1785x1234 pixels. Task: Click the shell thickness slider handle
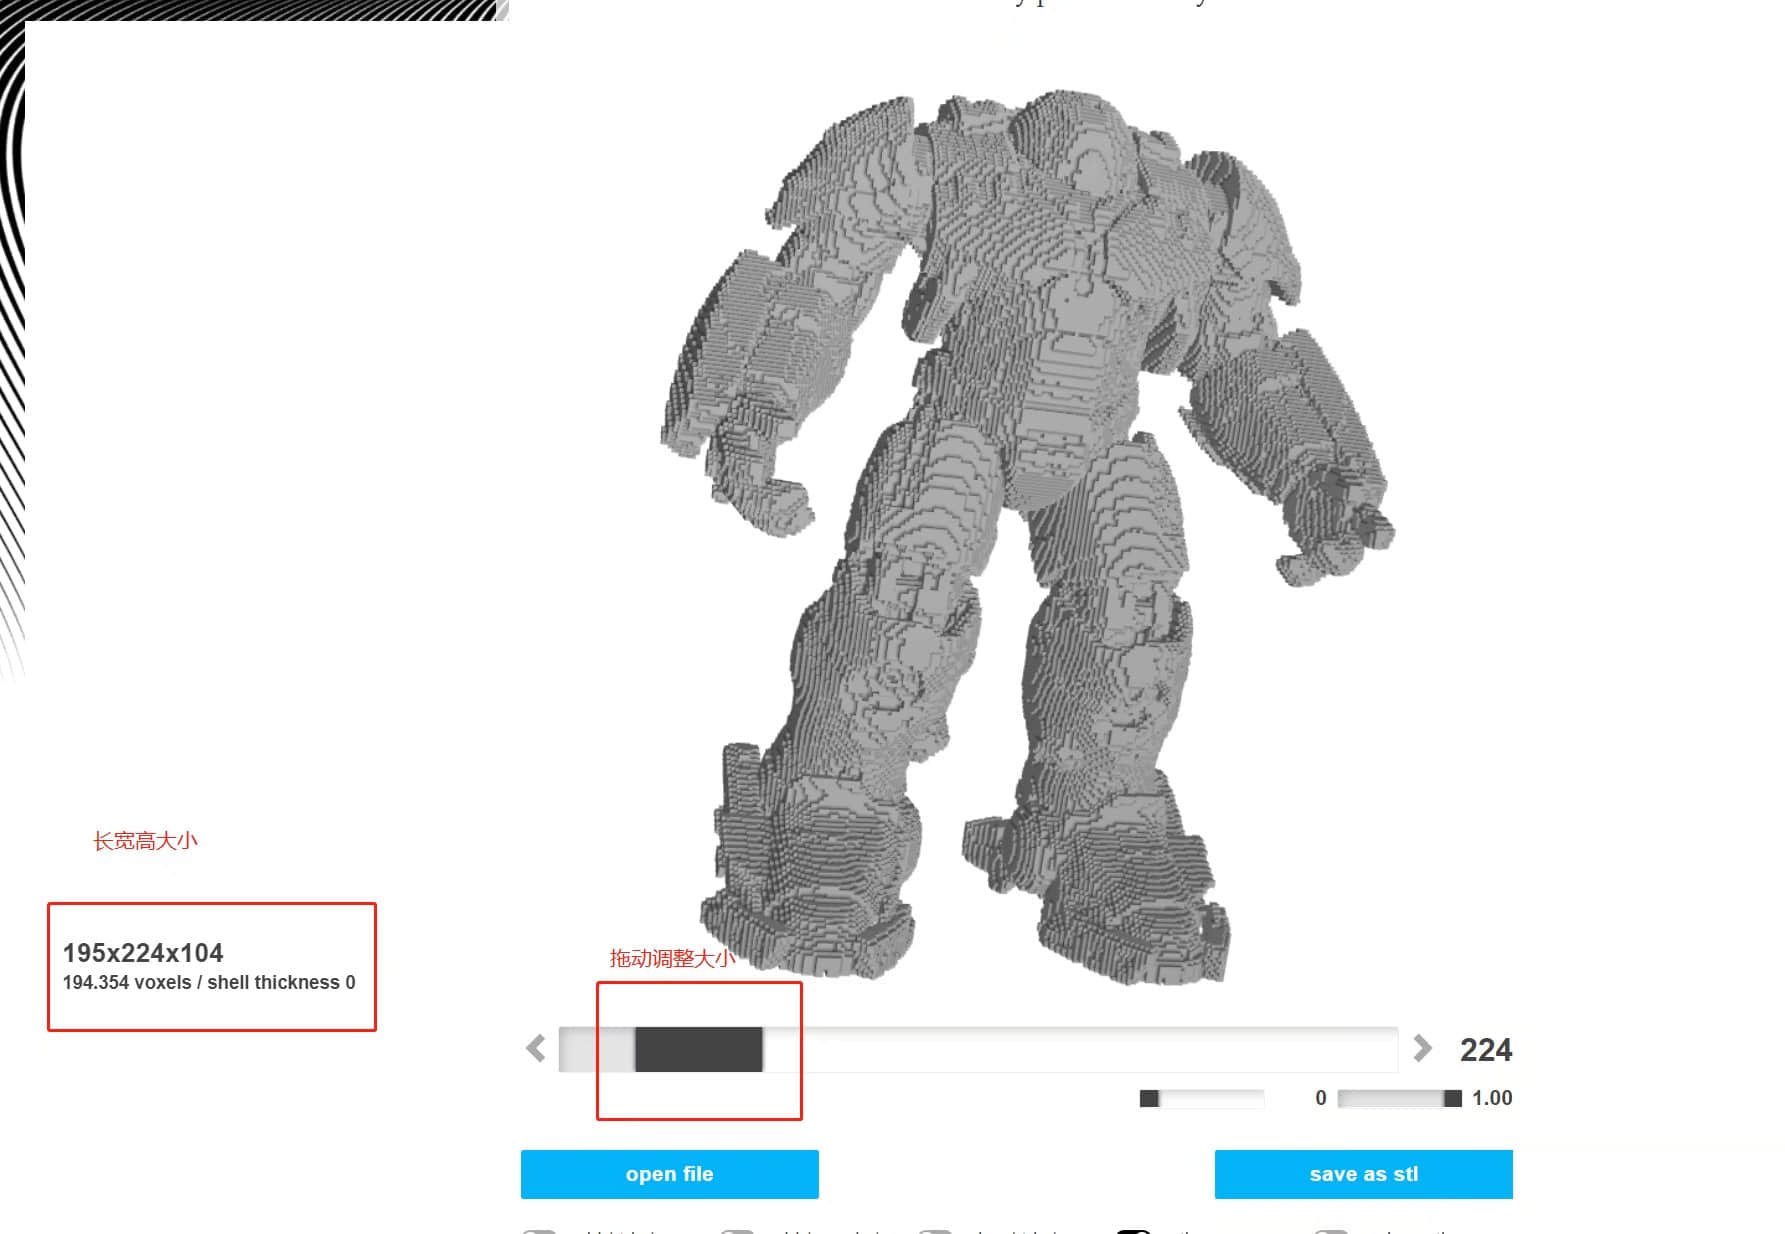pyautogui.click(x=1149, y=1099)
